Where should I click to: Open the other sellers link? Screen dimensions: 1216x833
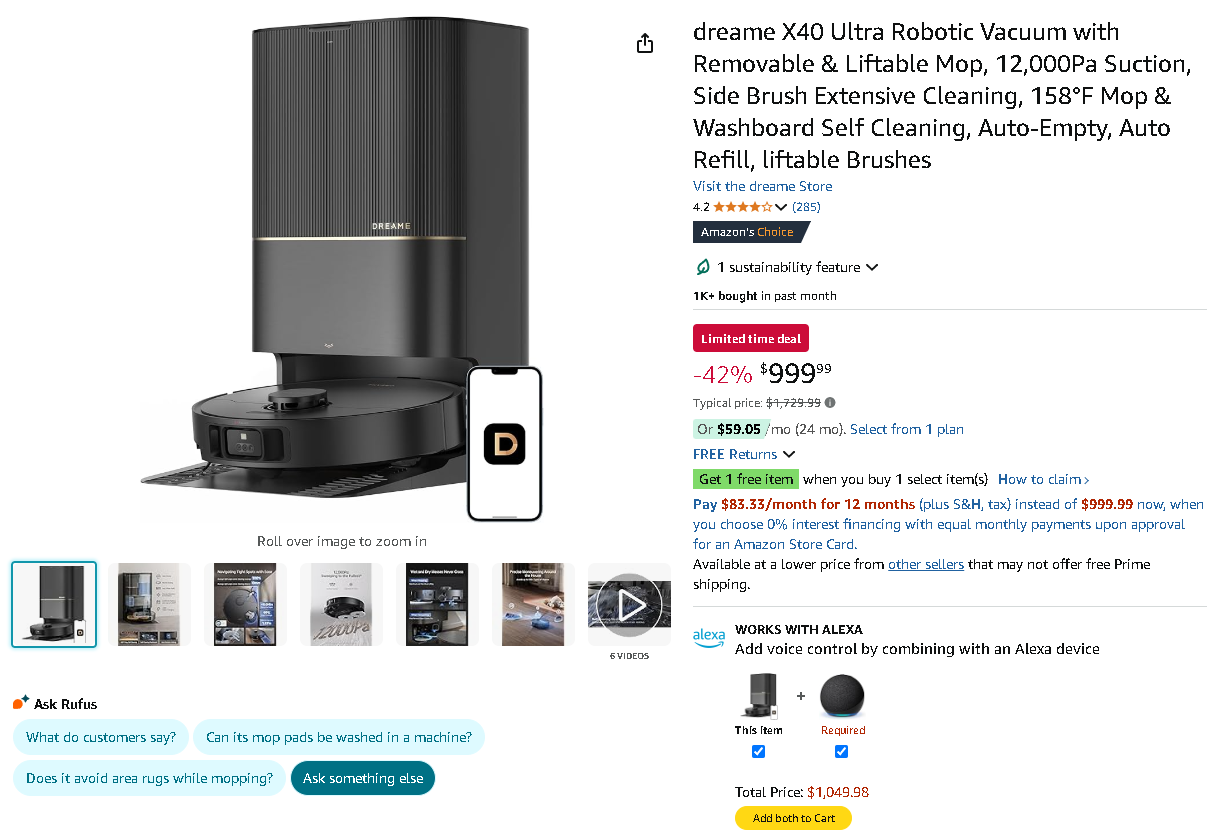[x=925, y=564]
